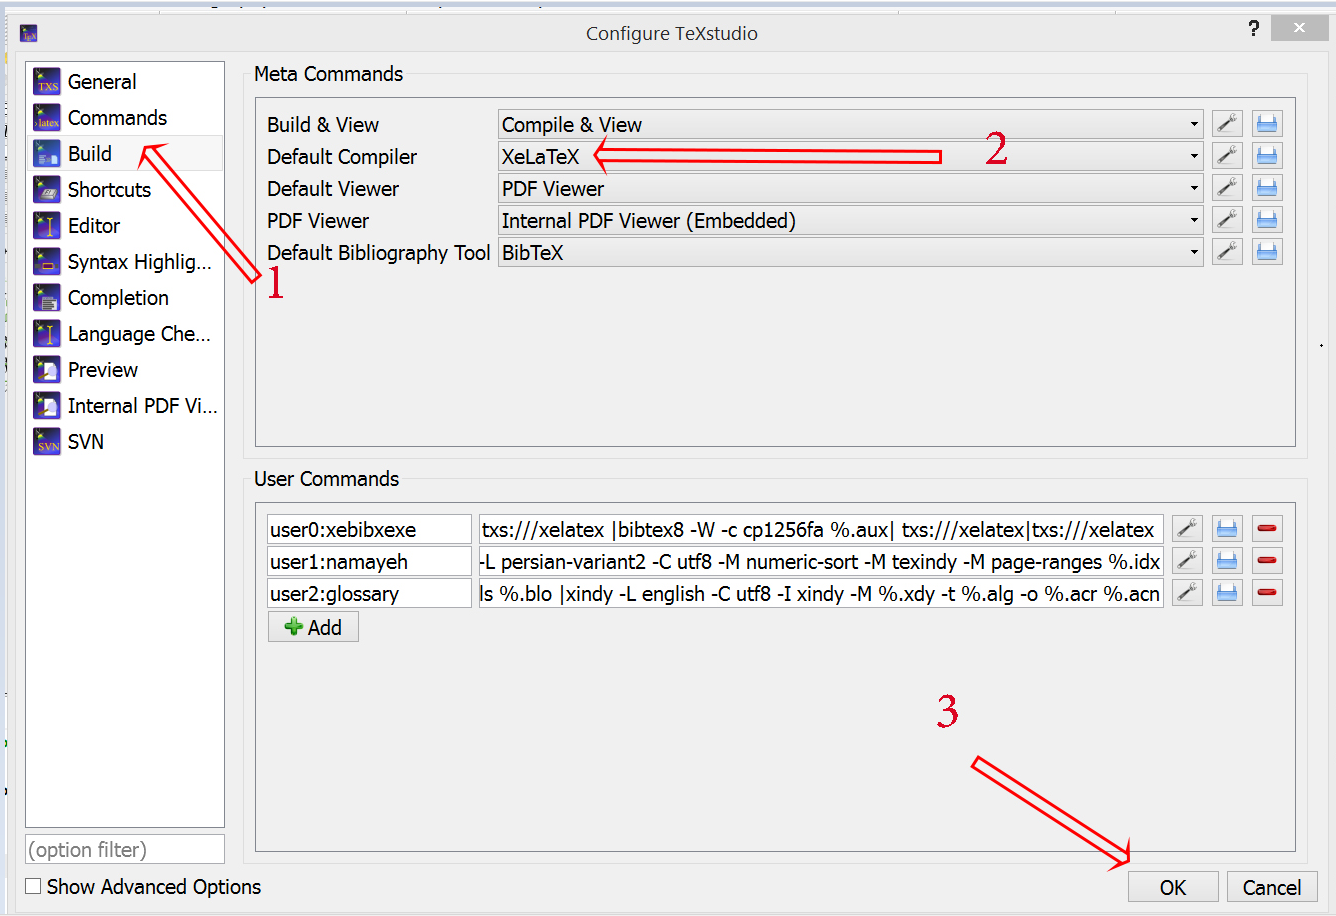Remove the user1:namayeh command with red minus

(x=1267, y=561)
